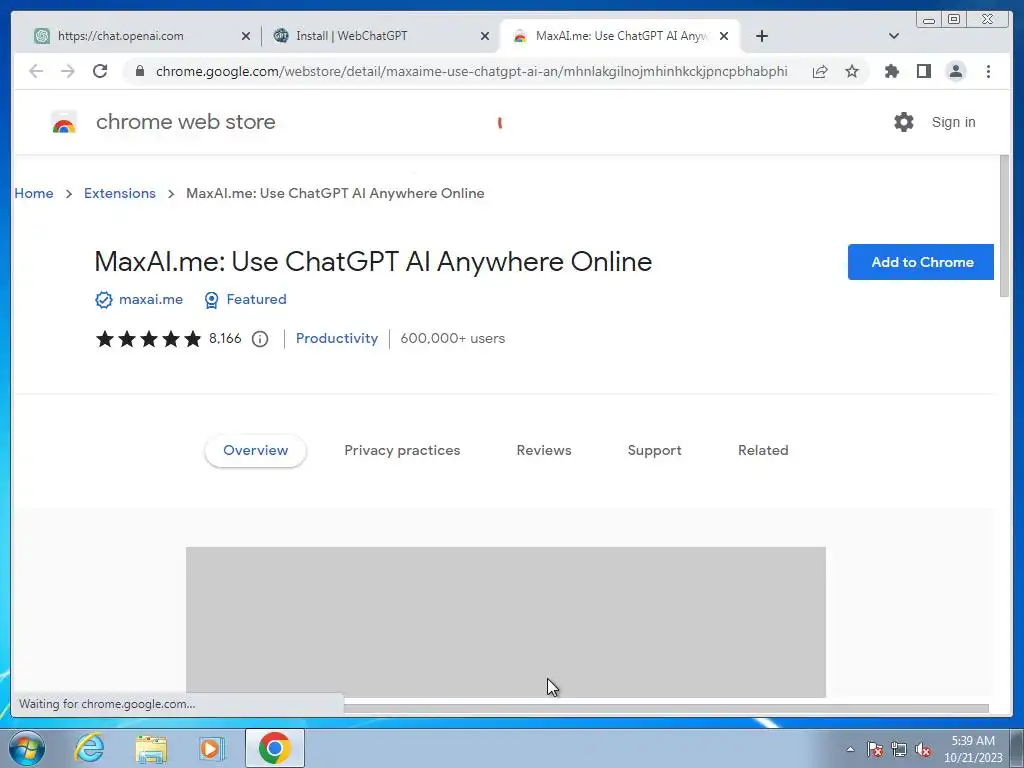Screen dimensions: 1024x768
Task: Close the chat.openai.com tab
Action: pos(246,36)
